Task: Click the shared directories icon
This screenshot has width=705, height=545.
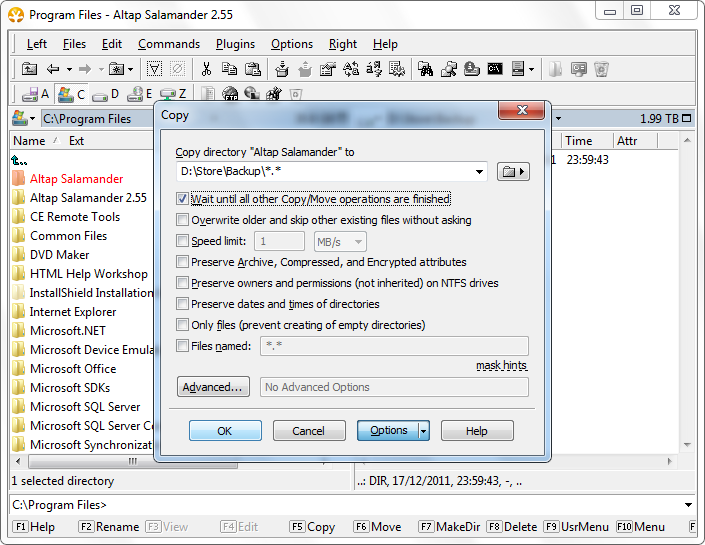Action: pos(471,69)
